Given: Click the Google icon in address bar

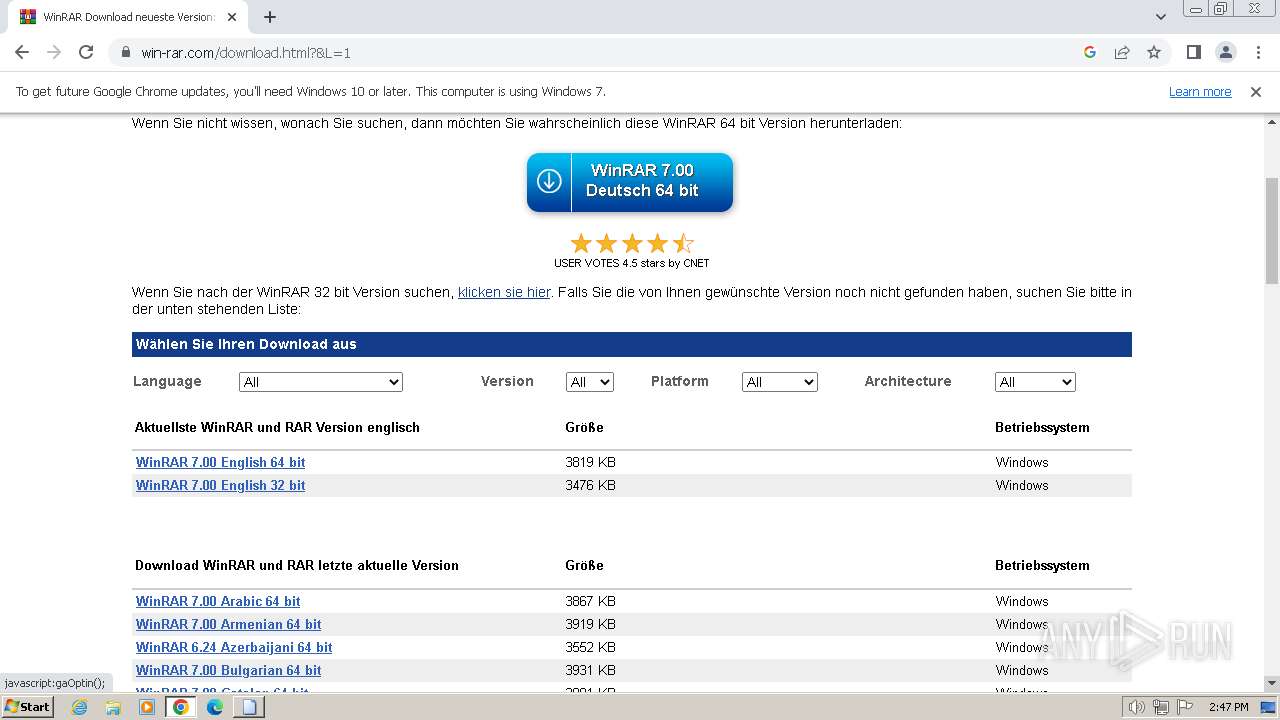Looking at the screenshot, I should (x=1090, y=52).
